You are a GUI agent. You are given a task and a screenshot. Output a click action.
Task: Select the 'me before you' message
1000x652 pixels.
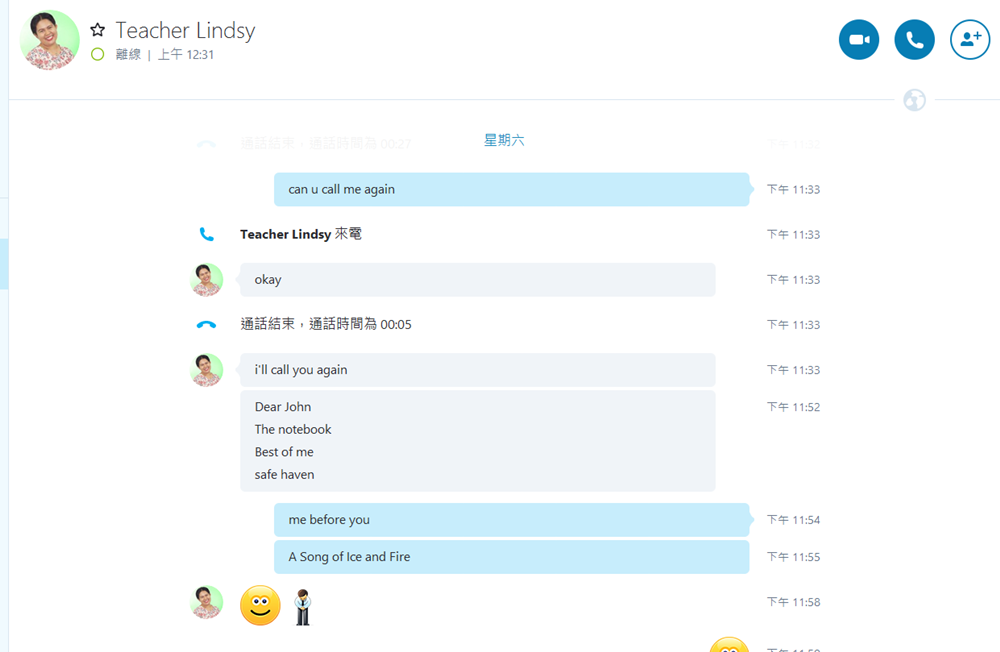coord(511,520)
